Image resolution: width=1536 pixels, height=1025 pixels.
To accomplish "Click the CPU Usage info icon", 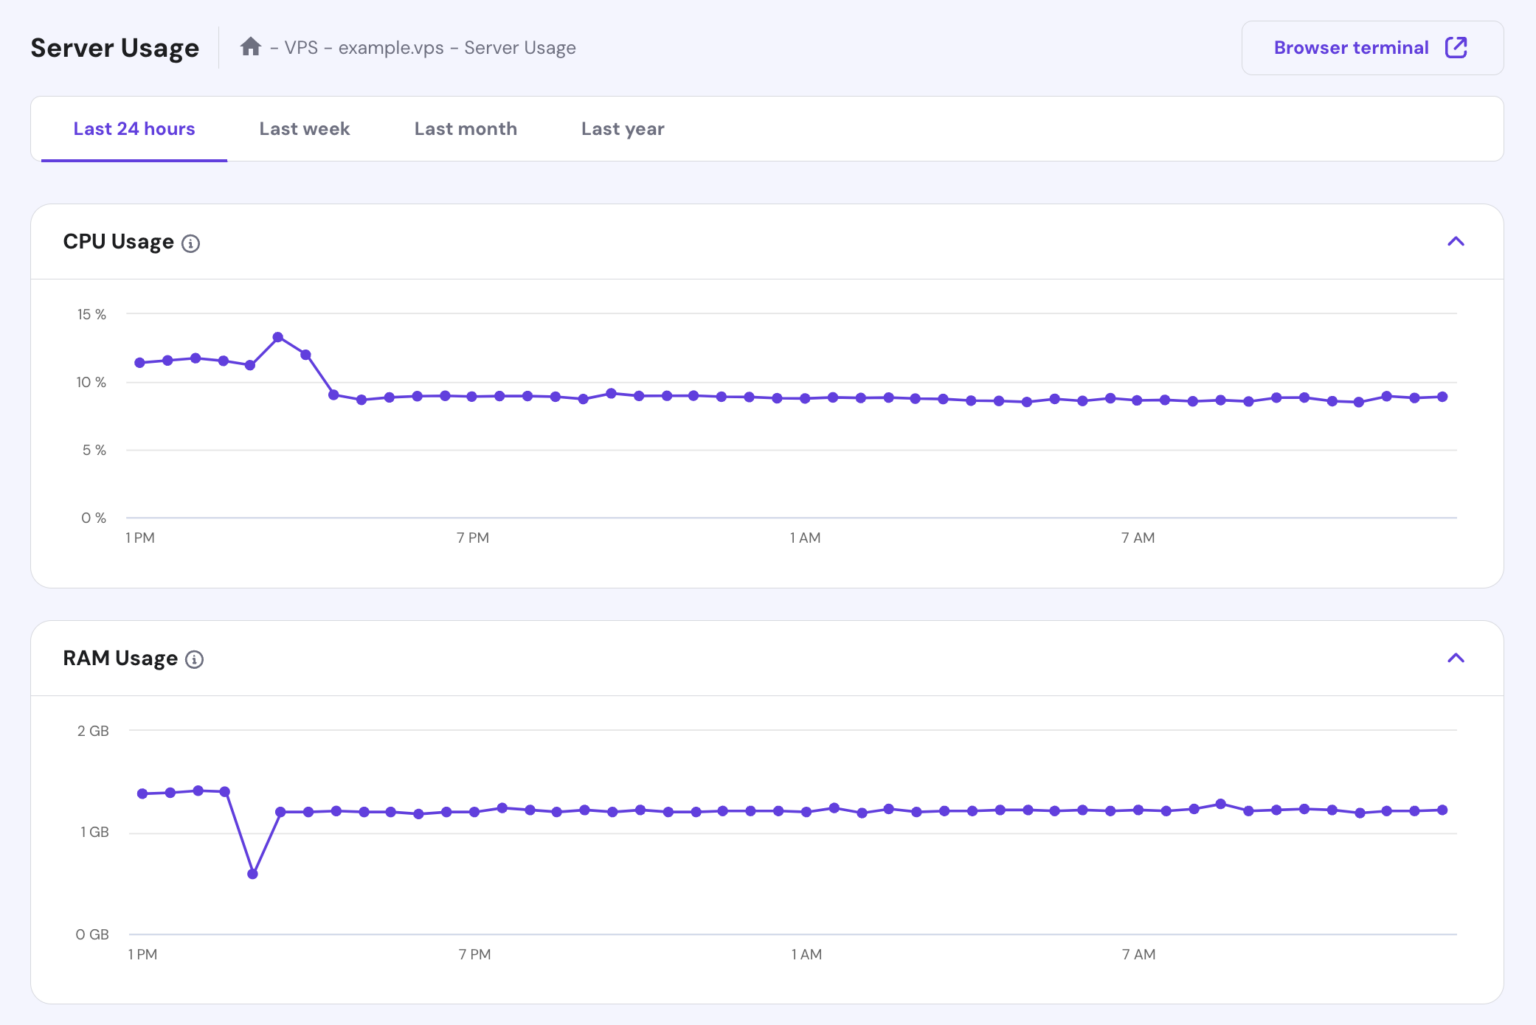I will point(191,242).
